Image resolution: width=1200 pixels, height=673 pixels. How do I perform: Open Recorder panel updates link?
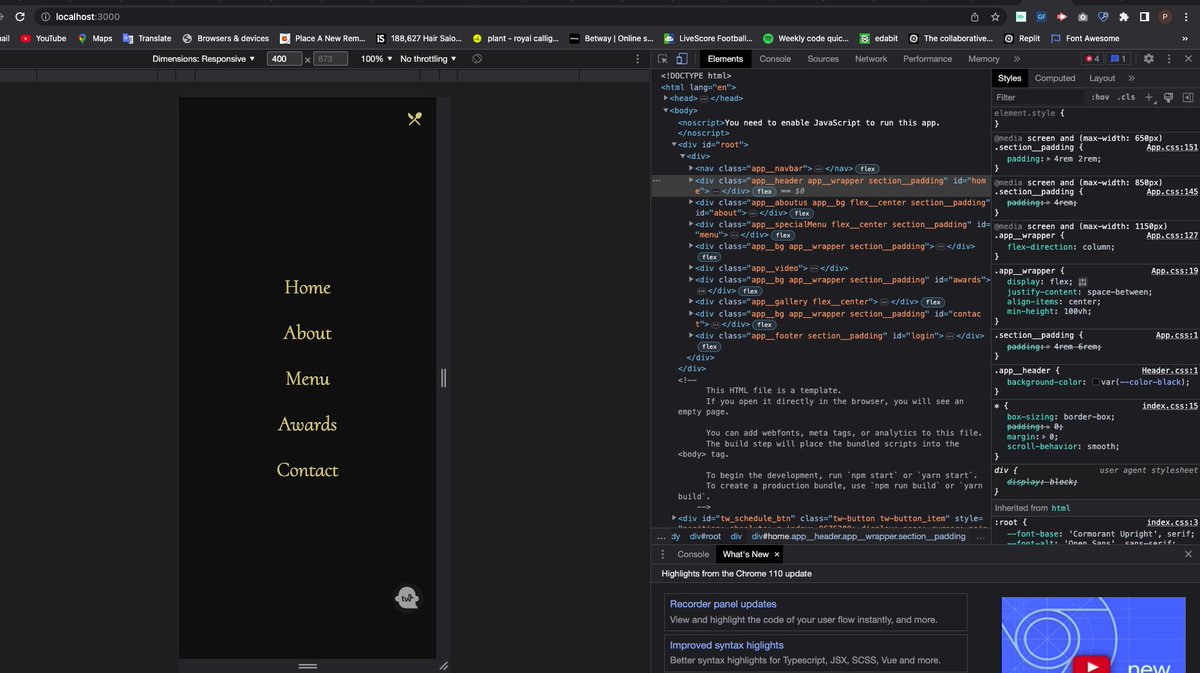(723, 604)
